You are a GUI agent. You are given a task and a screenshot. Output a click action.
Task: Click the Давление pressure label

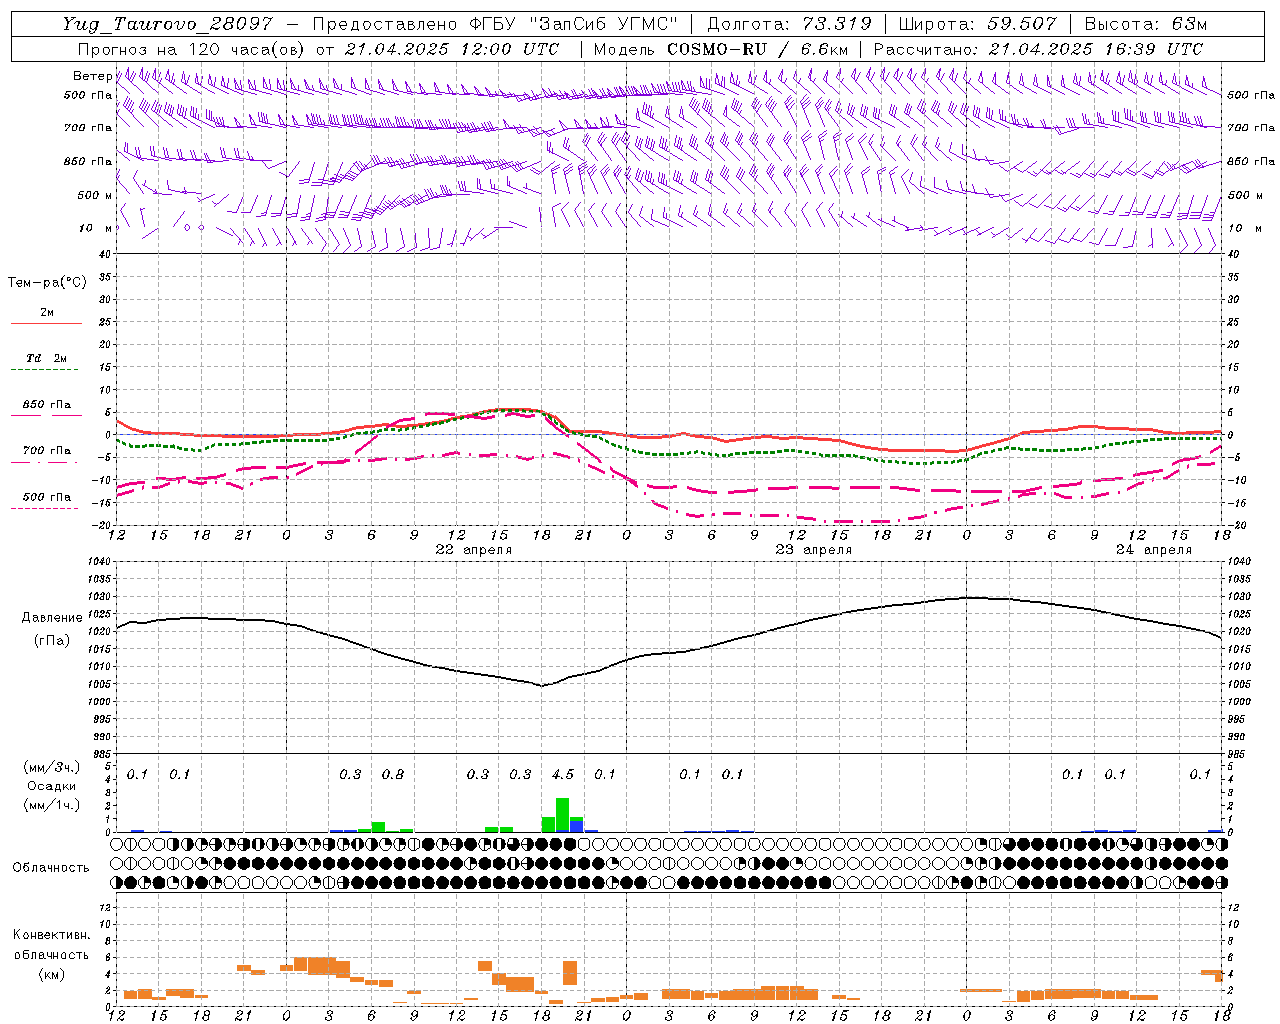(x=52, y=618)
